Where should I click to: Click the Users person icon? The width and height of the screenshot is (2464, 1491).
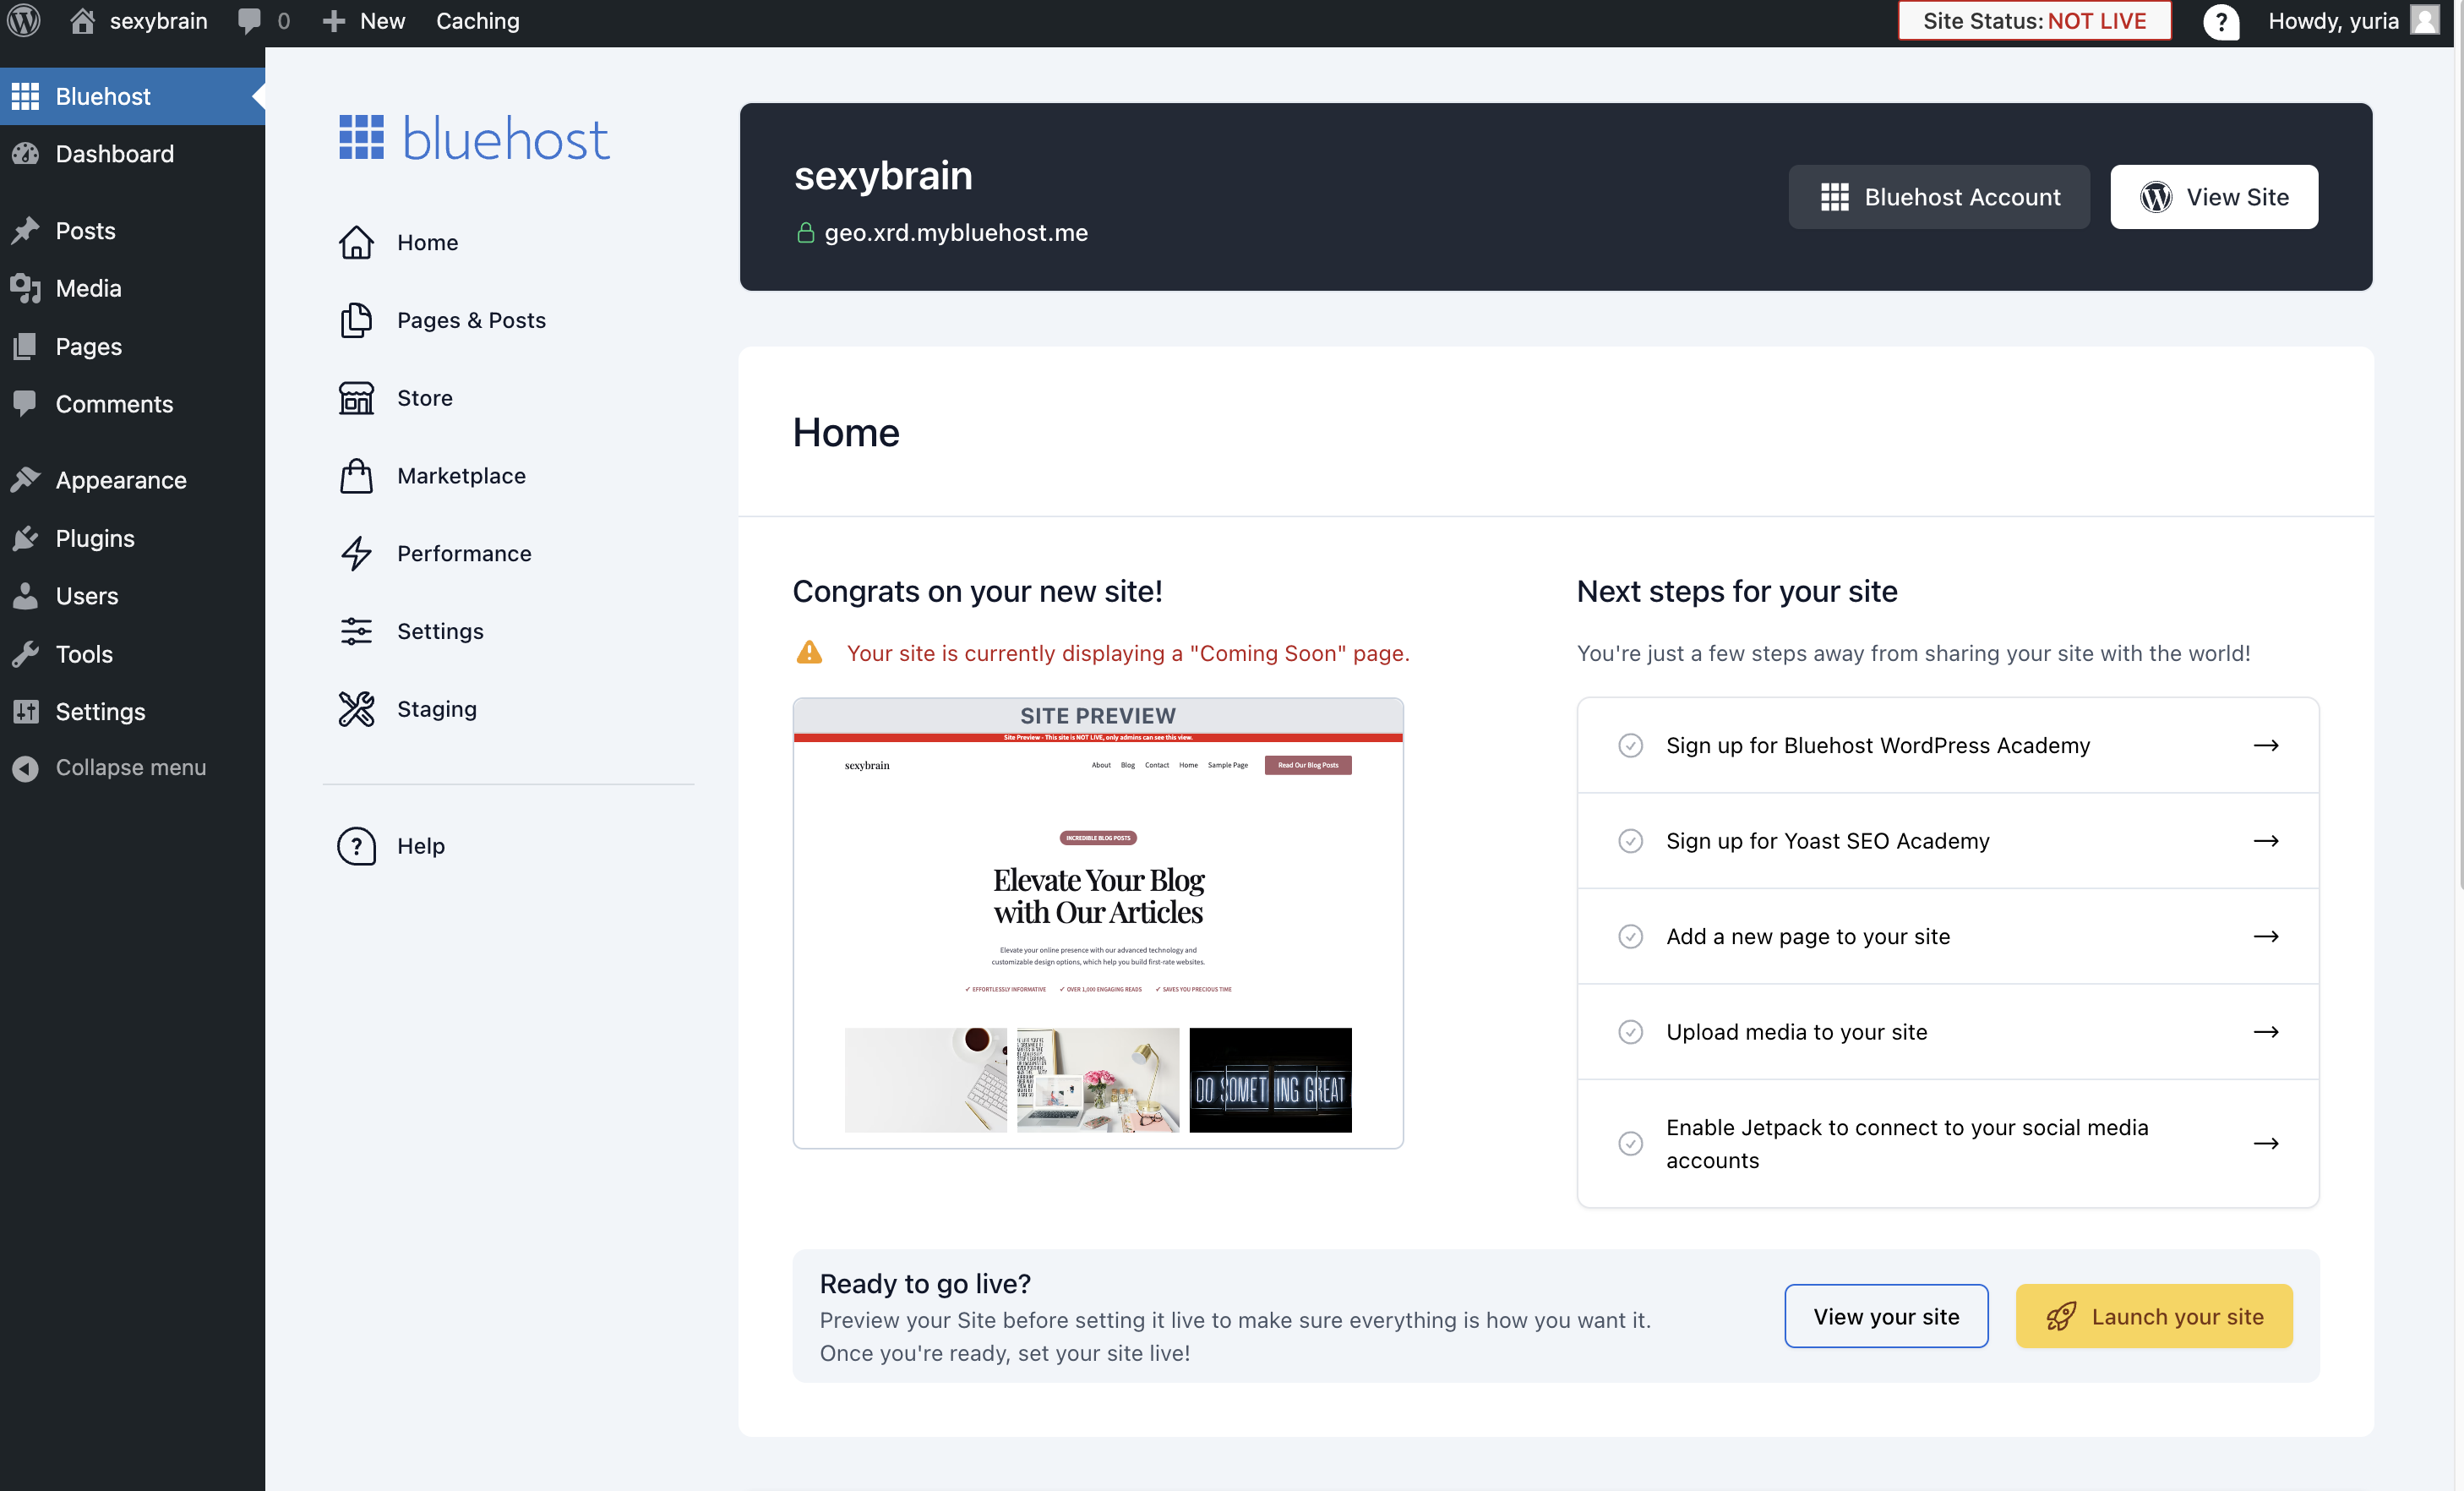point(25,595)
